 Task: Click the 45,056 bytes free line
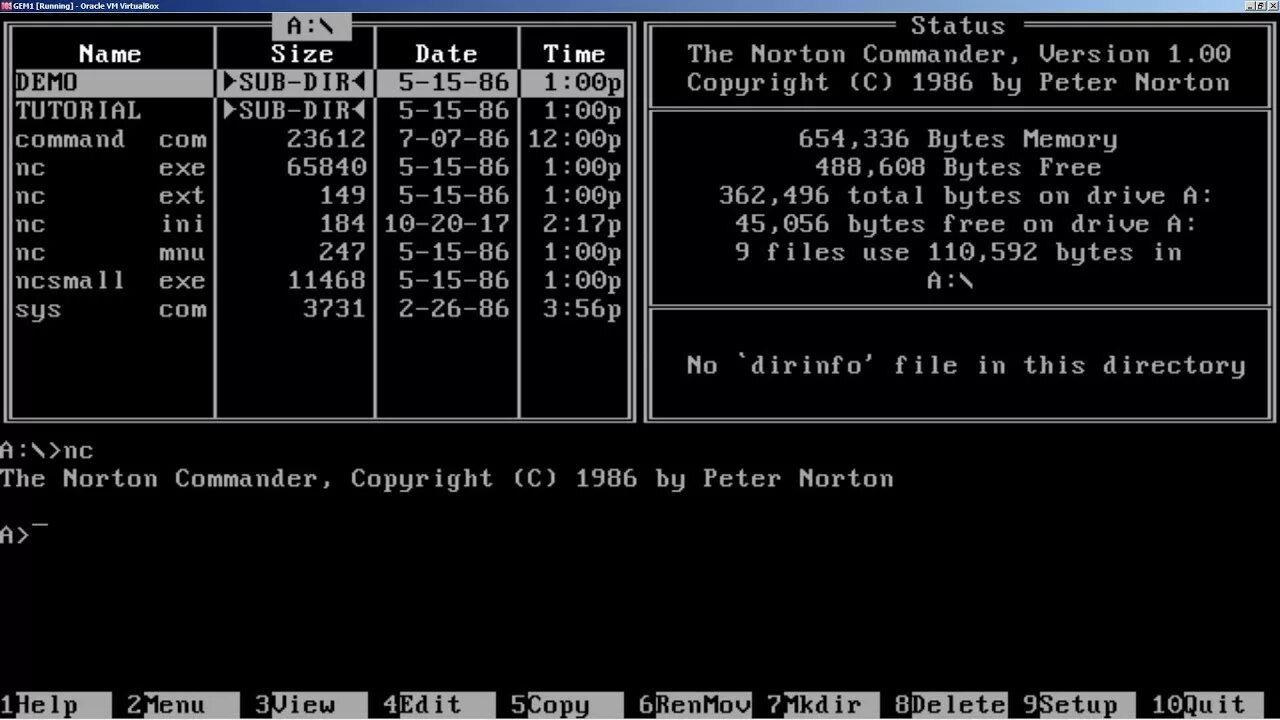click(x=966, y=224)
